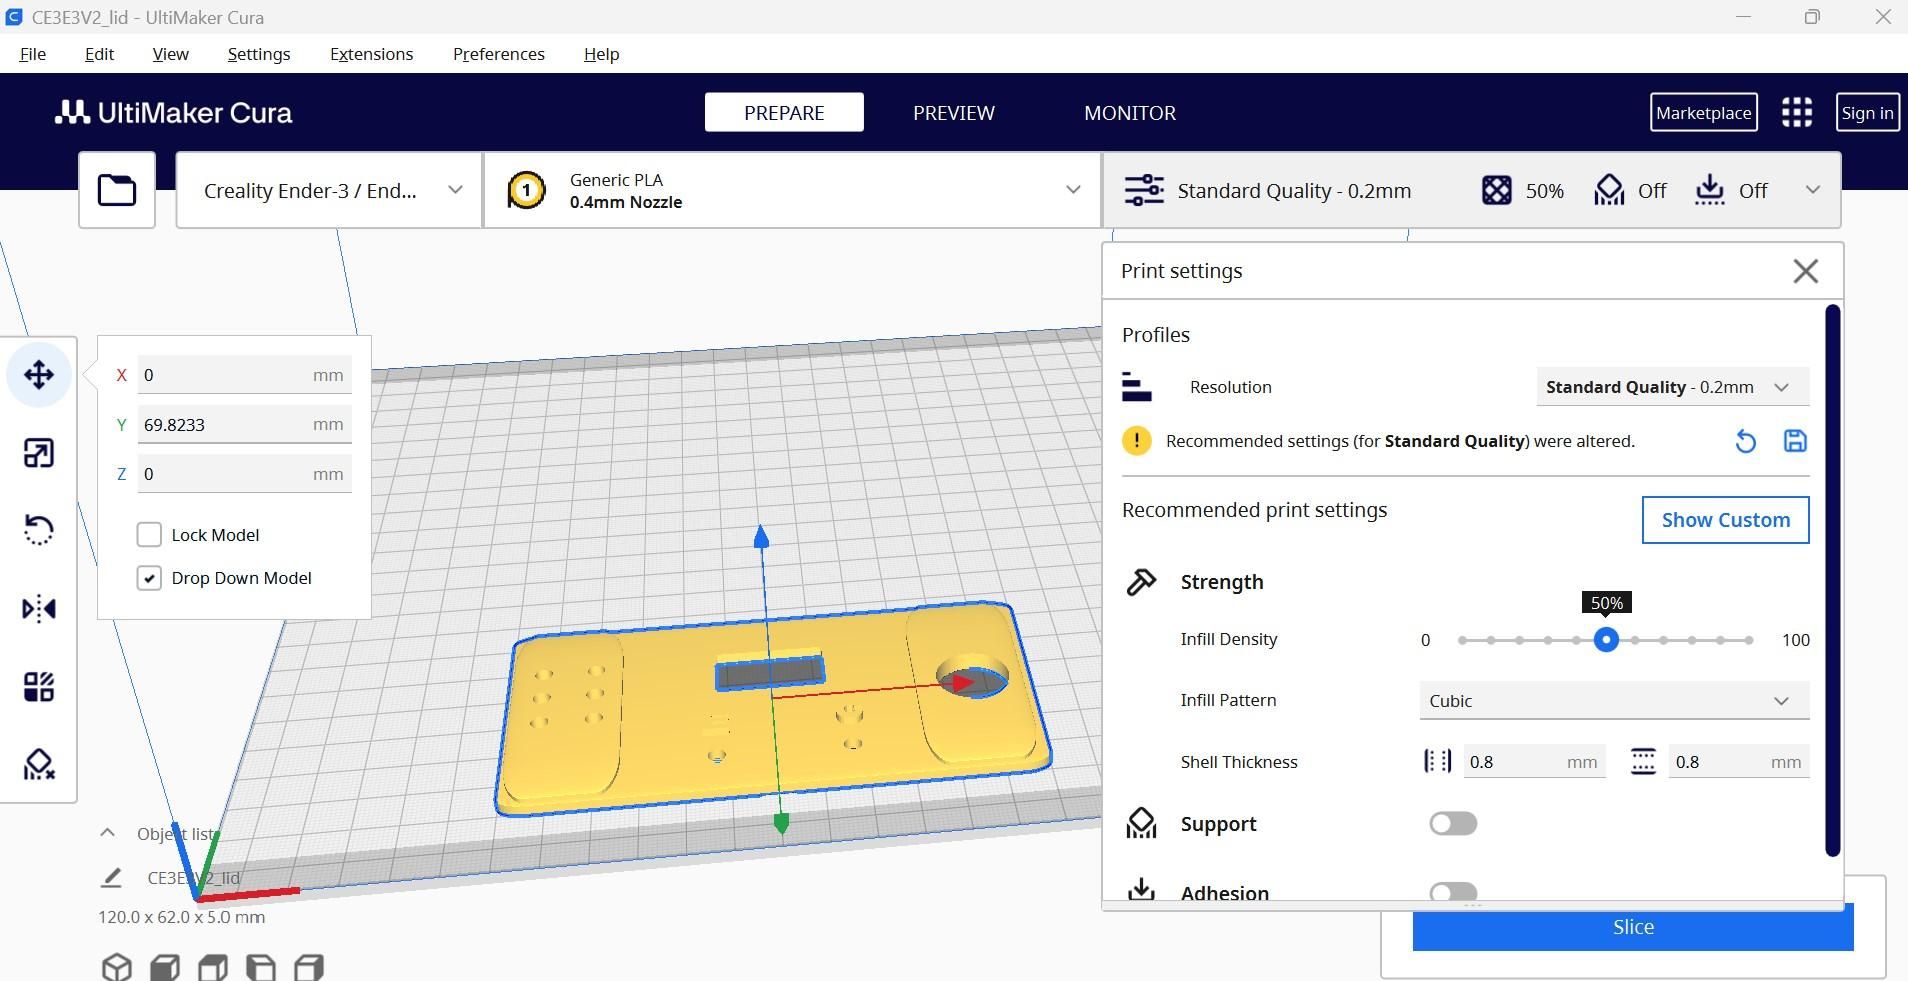The image size is (1908, 981).
Task: Switch to 3D perspective view cube
Action: point(117,967)
